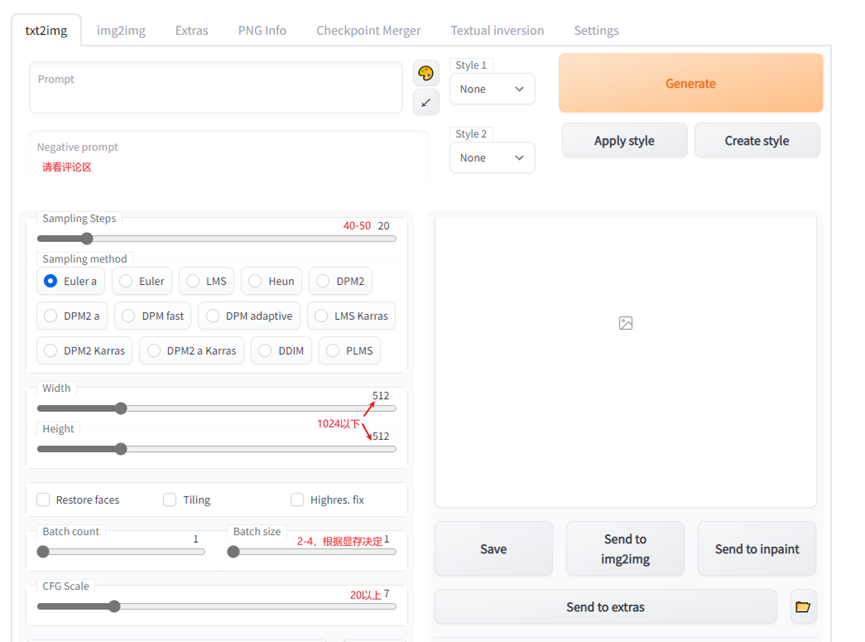Click the Send to inpaint button
865x642 pixels.
tap(757, 549)
